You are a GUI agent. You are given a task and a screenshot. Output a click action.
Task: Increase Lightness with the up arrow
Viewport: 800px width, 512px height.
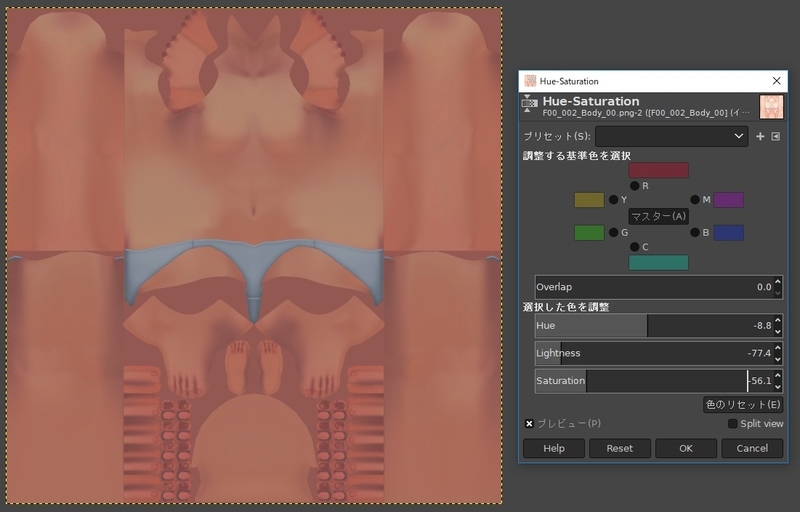778,348
